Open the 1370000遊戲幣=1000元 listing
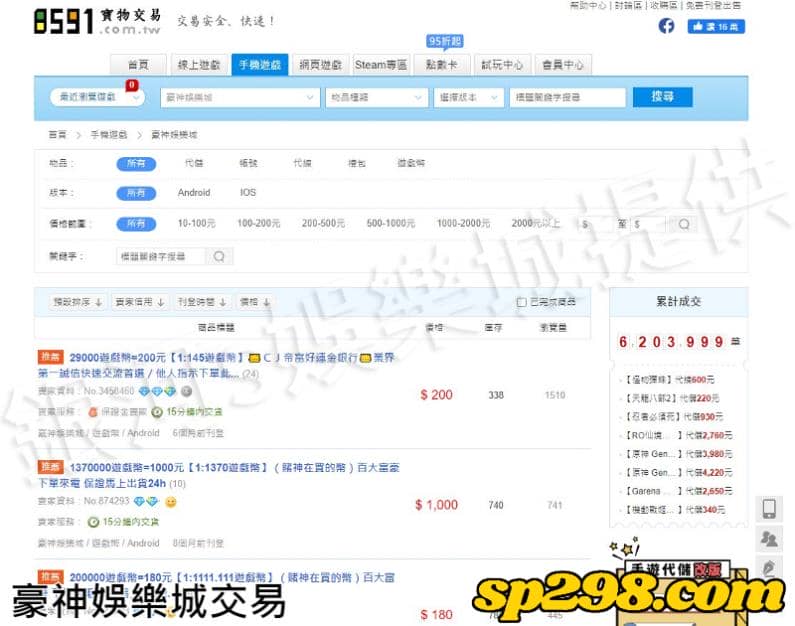Image resolution: width=795 pixels, height=626 pixels. 219,475
